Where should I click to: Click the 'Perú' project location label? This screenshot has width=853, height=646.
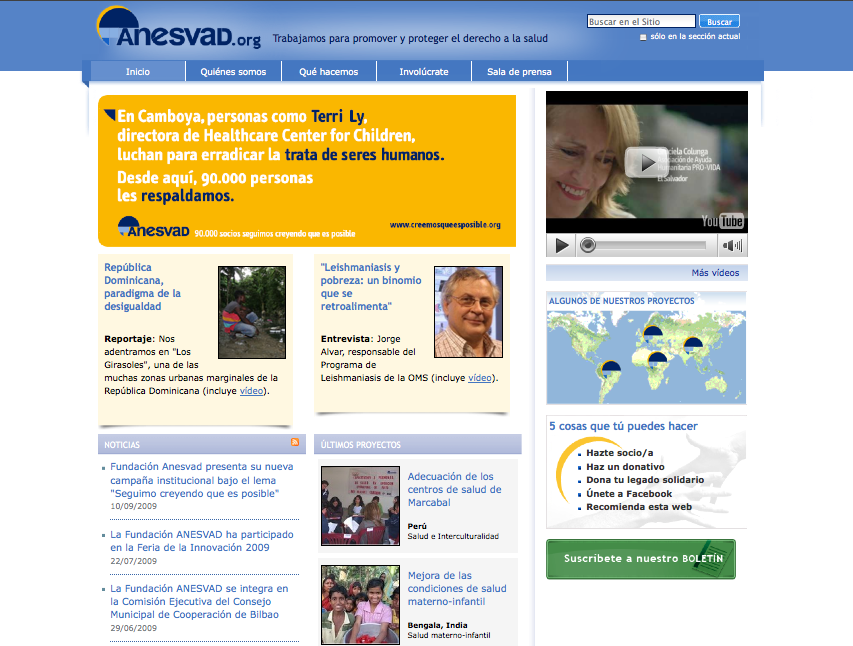coord(417,526)
